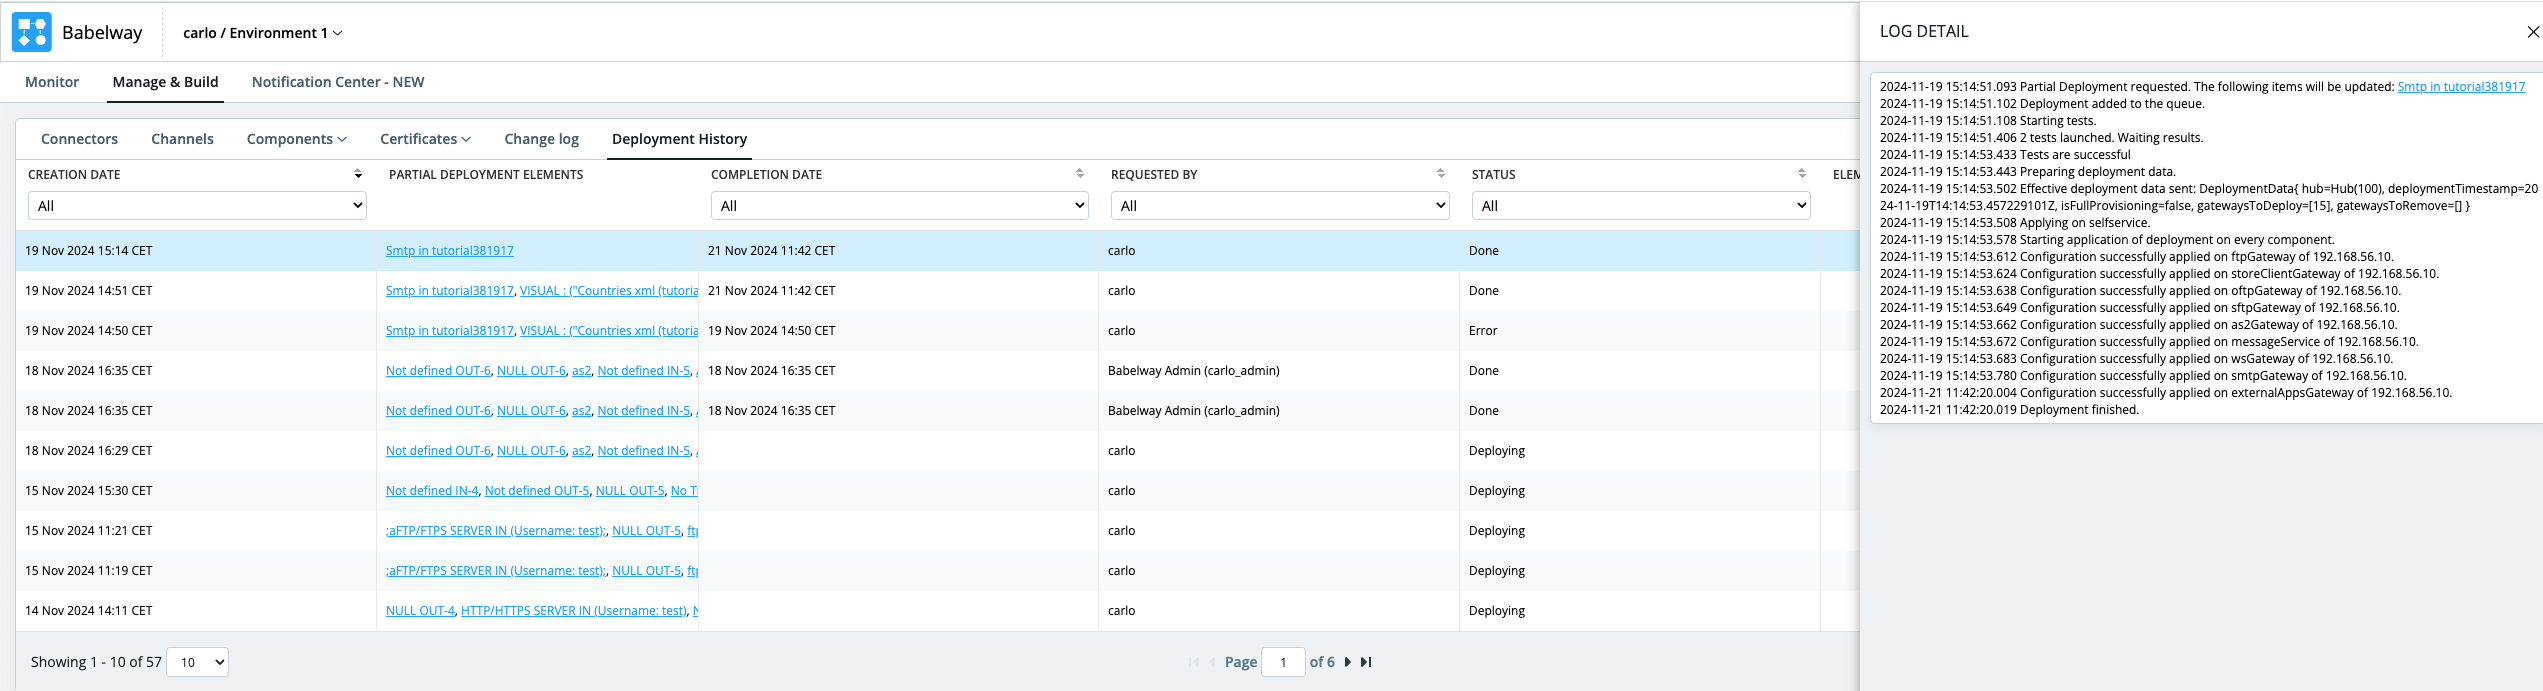Click the page number input field
The width and height of the screenshot is (2543, 691).
(1283, 662)
